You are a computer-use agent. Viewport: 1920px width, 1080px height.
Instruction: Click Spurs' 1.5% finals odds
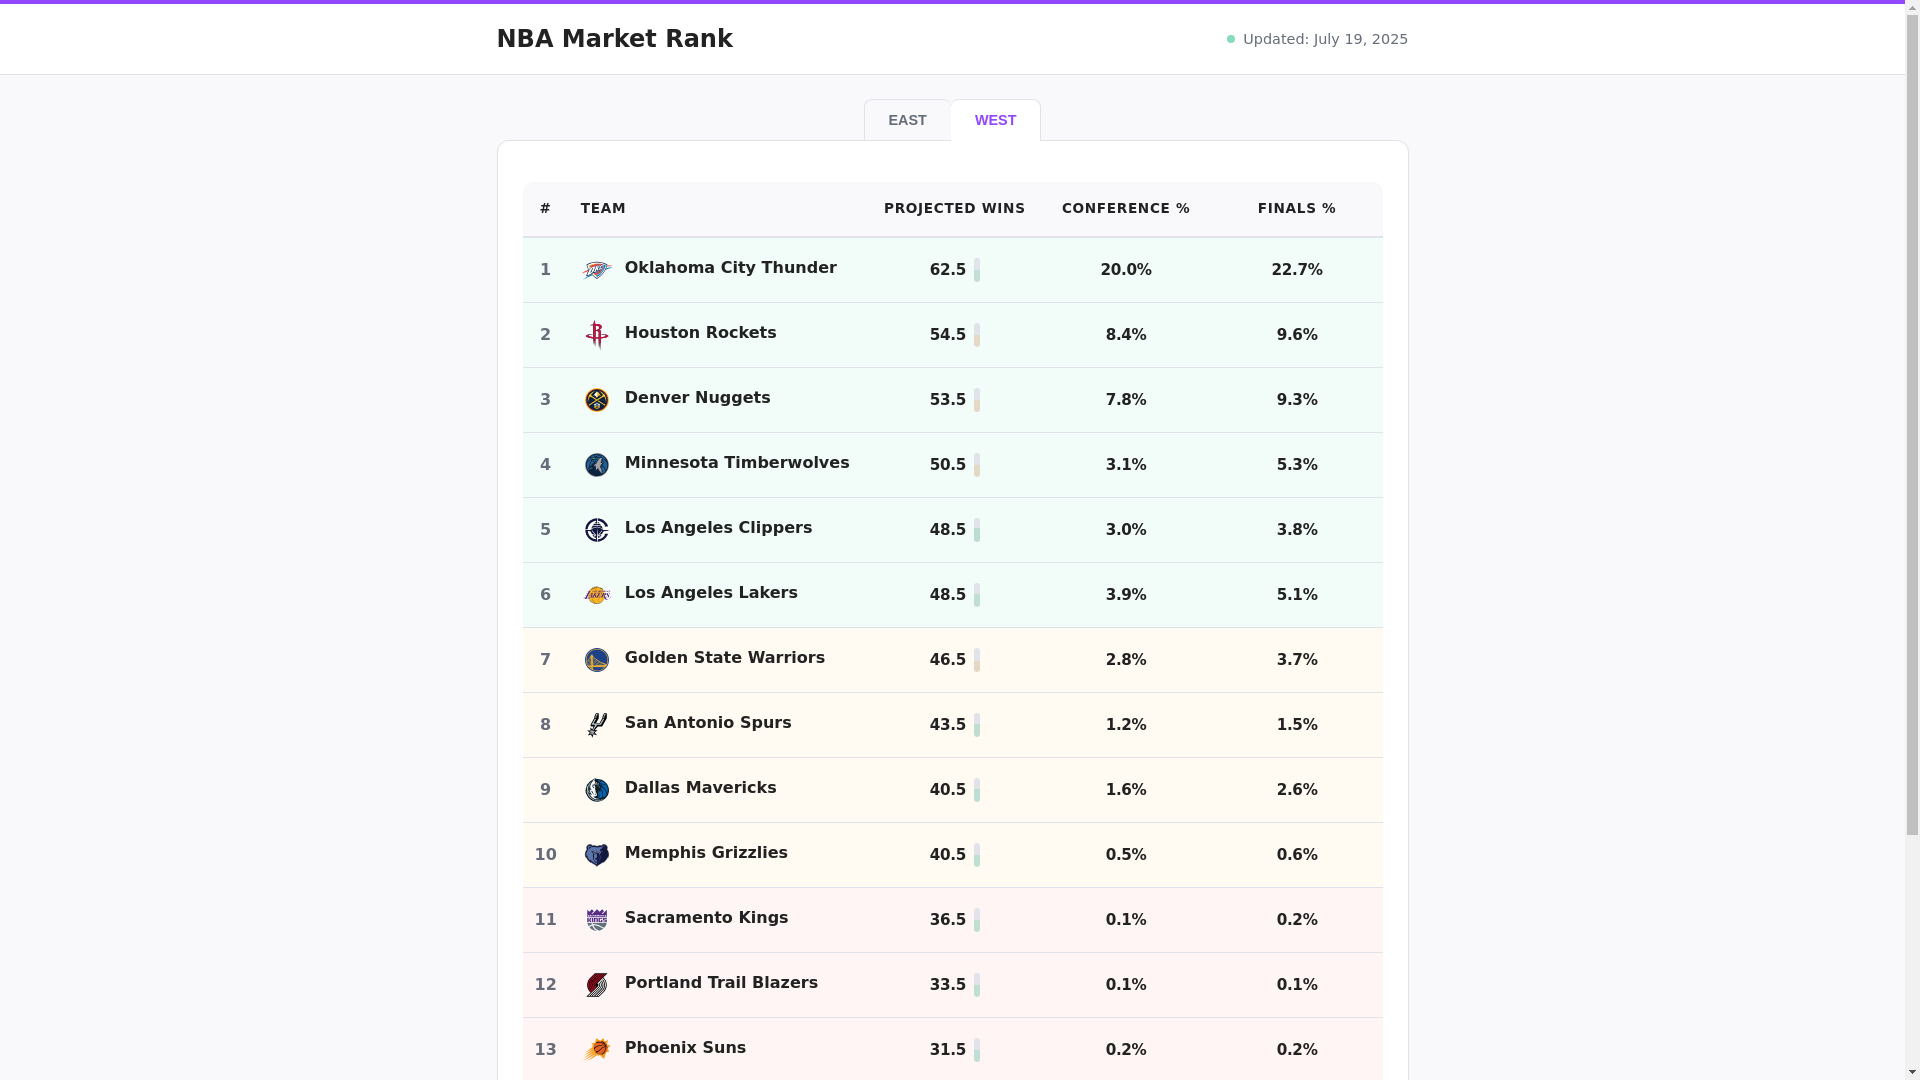pyautogui.click(x=1297, y=725)
